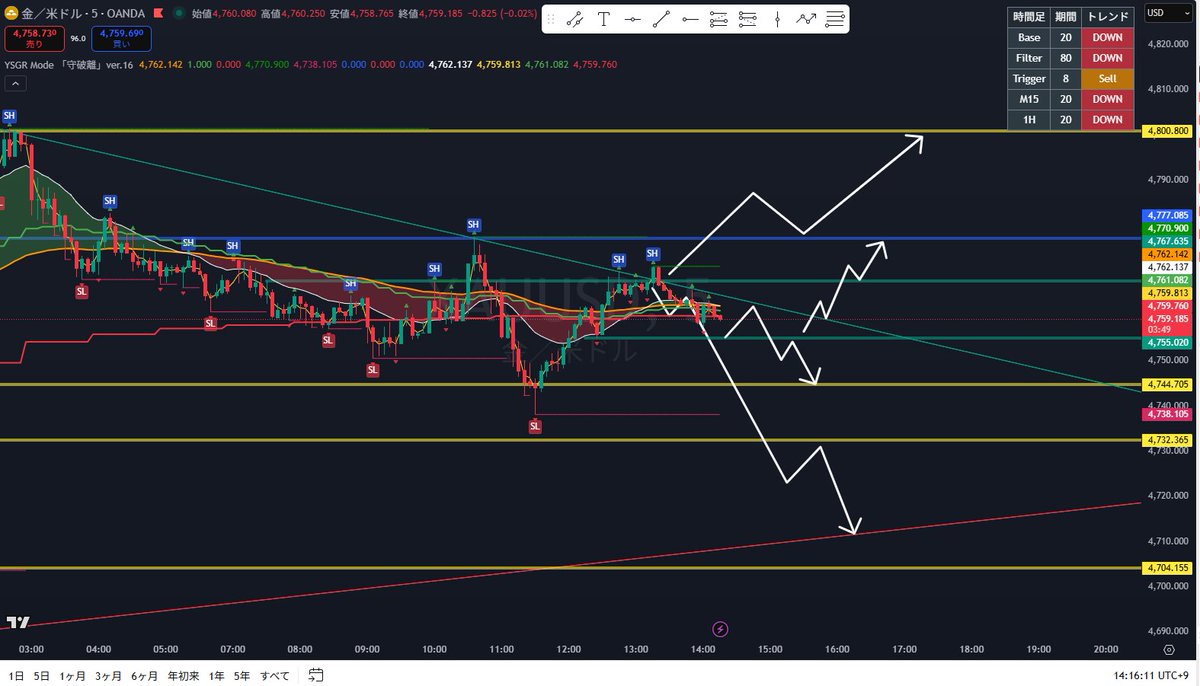This screenshot has height=686, width=1200.
Task: Click the Filter period value 80
Action: (x=1065, y=58)
